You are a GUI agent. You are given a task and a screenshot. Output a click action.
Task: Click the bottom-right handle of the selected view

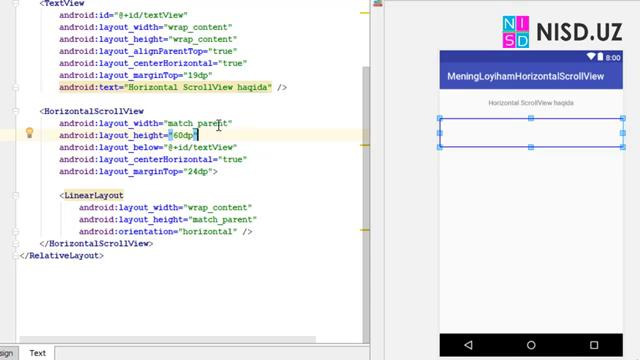tap(622, 147)
